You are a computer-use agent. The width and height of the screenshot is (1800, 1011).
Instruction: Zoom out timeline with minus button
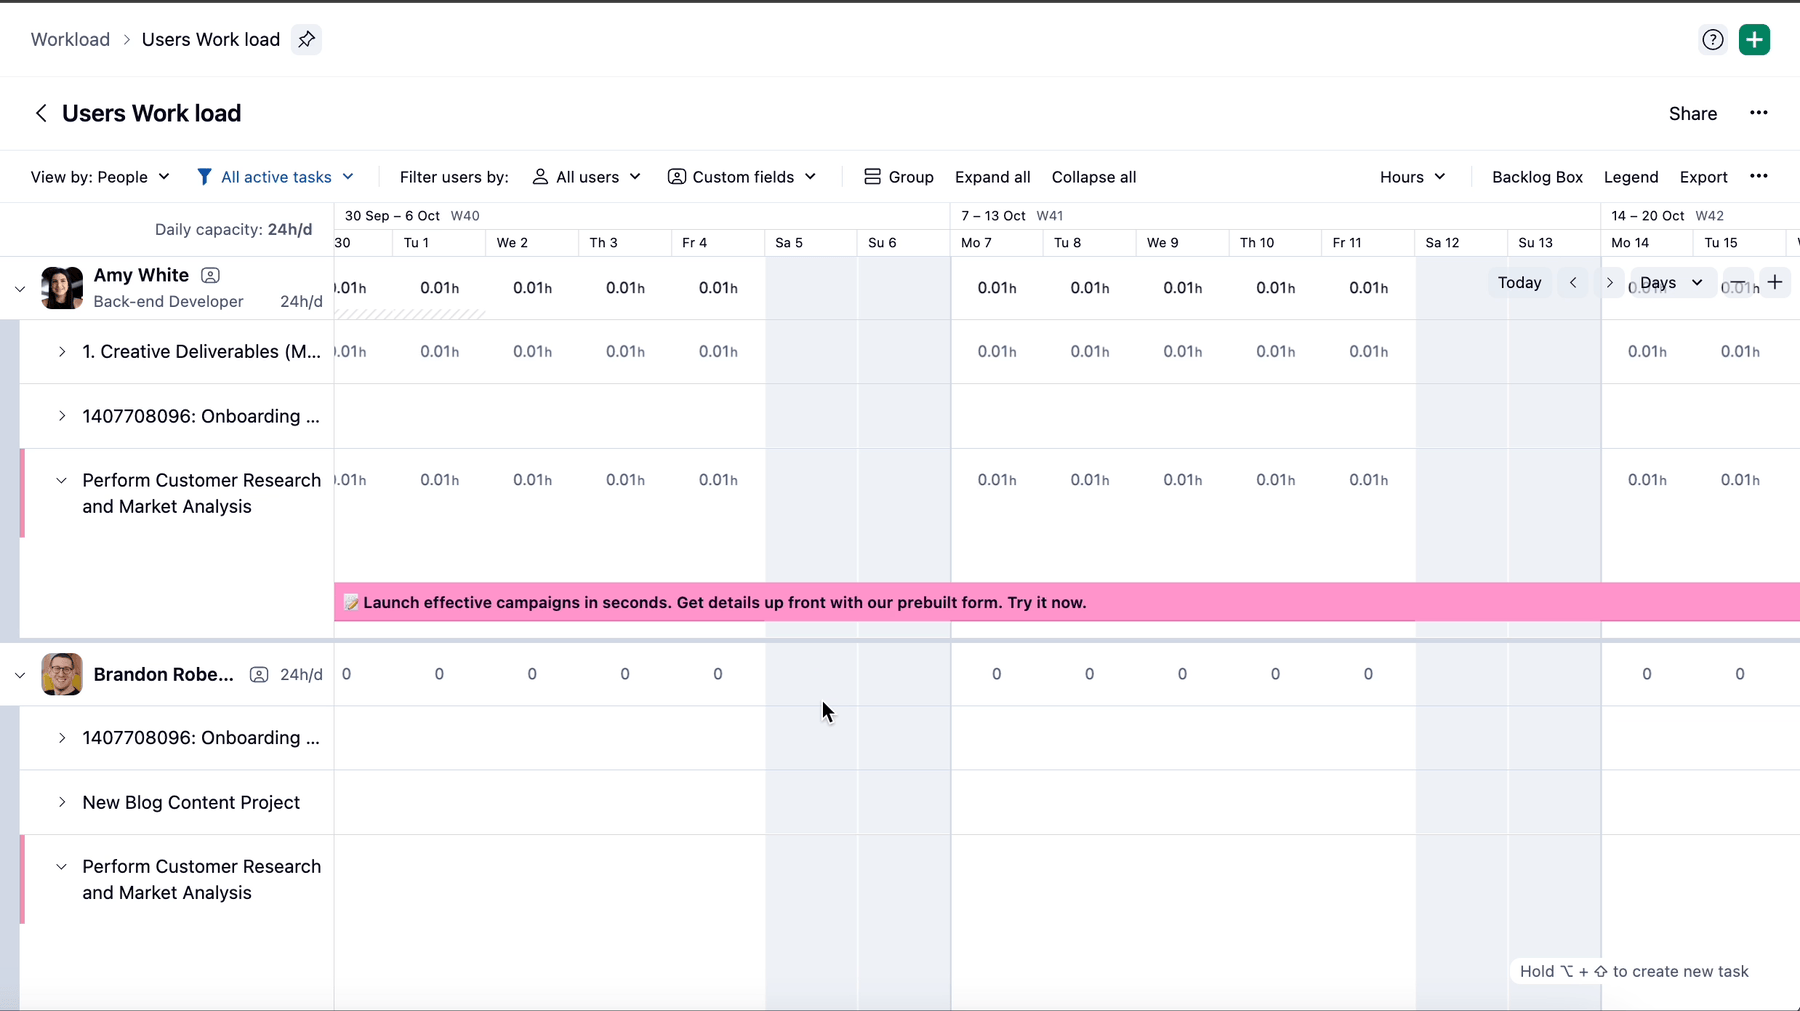(x=1740, y=283)
